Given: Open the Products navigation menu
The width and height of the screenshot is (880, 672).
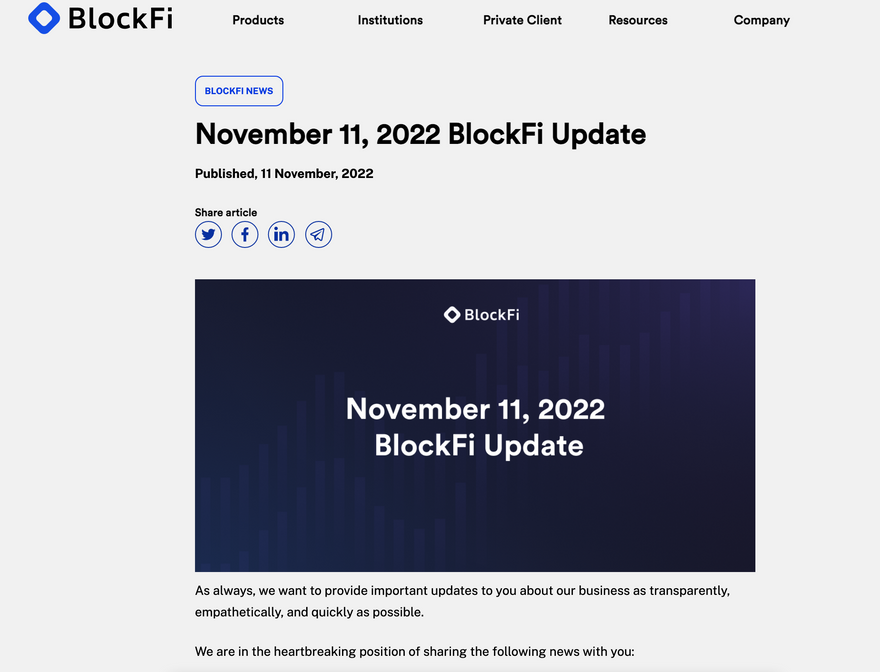Looking at the screenshot, I should [258, 20].
